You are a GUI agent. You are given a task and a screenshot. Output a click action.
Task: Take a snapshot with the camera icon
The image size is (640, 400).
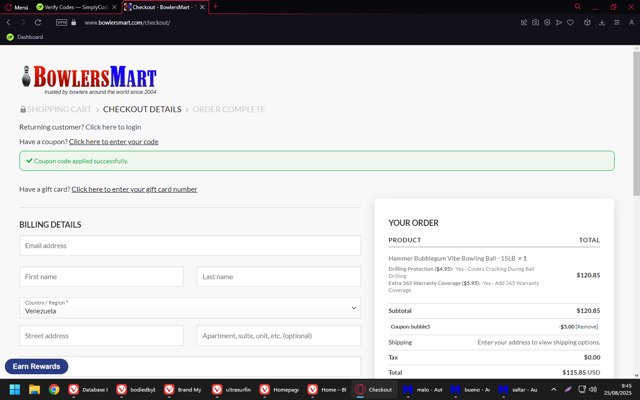[x=535, y=22]
